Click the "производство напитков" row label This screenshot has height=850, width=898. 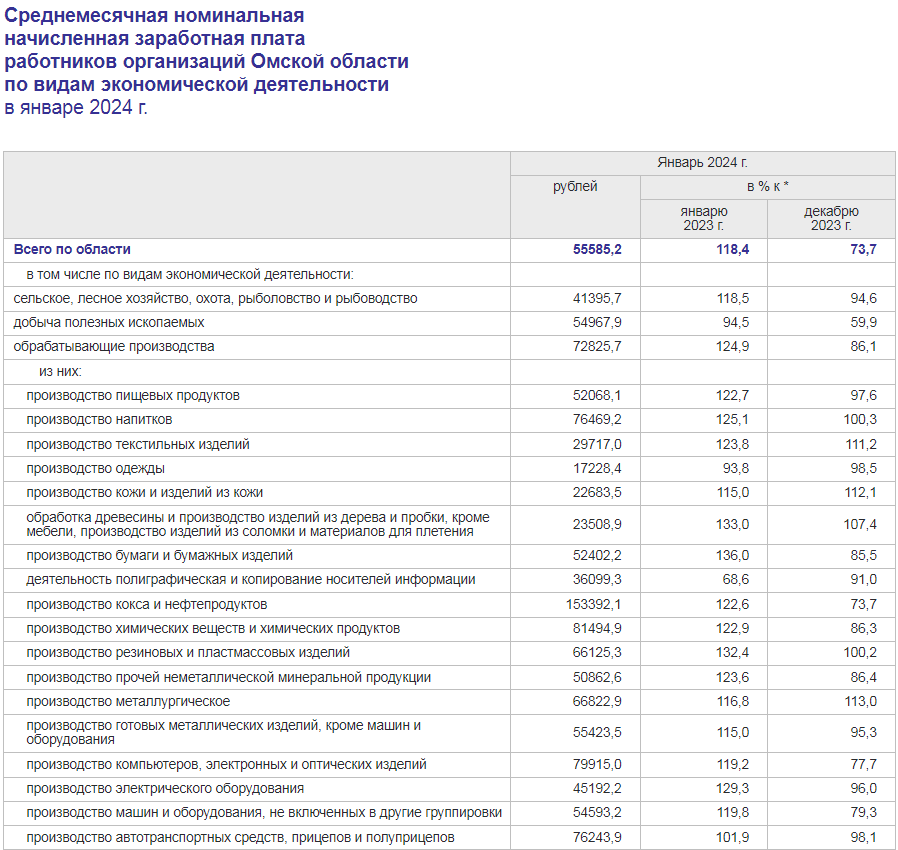(99, 419)
